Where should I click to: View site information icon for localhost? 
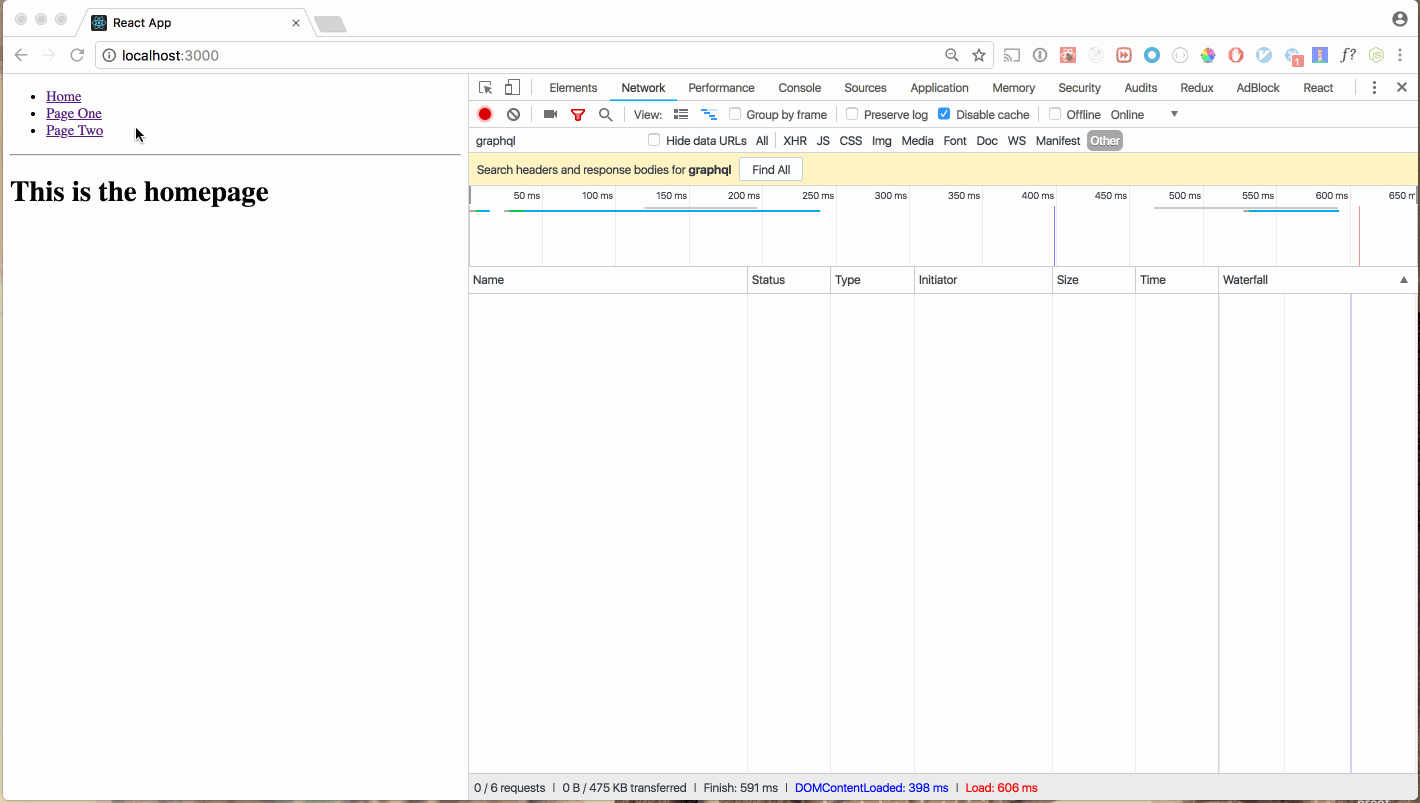[110, 55]
